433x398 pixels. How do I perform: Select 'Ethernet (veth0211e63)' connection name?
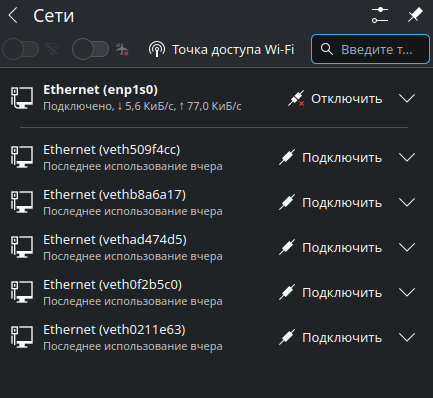(x=114, y=330)
